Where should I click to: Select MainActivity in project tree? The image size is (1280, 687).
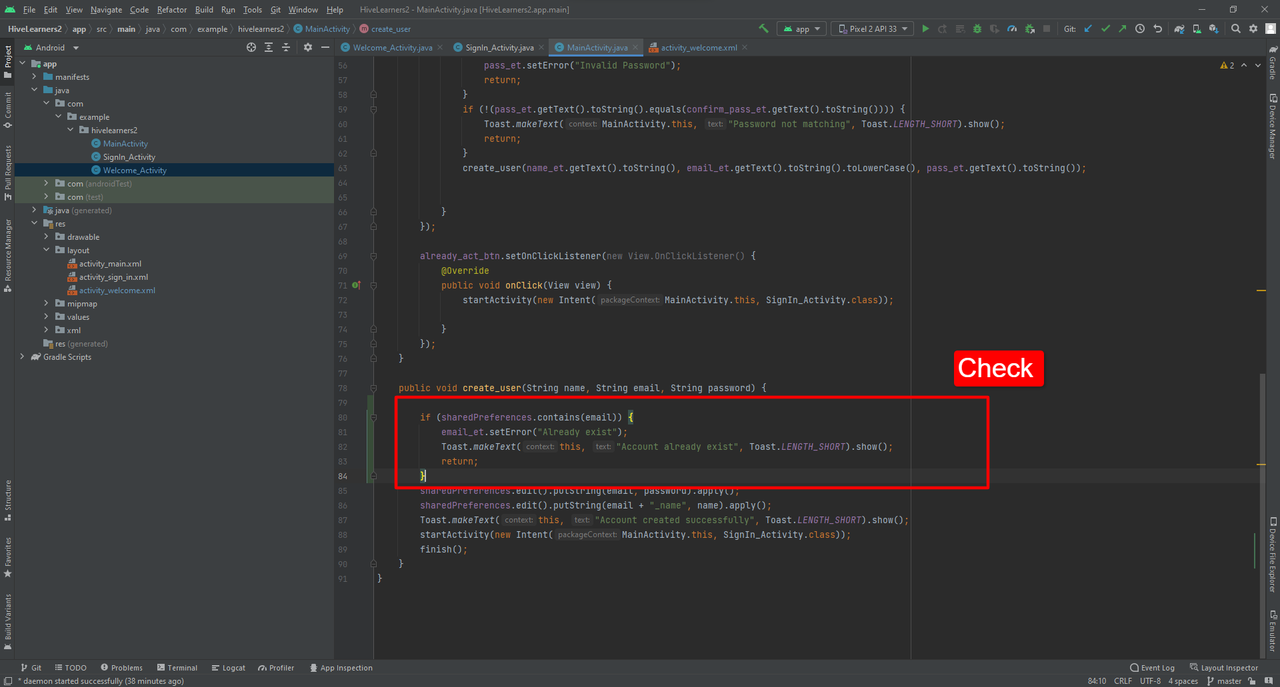(125, 144)
